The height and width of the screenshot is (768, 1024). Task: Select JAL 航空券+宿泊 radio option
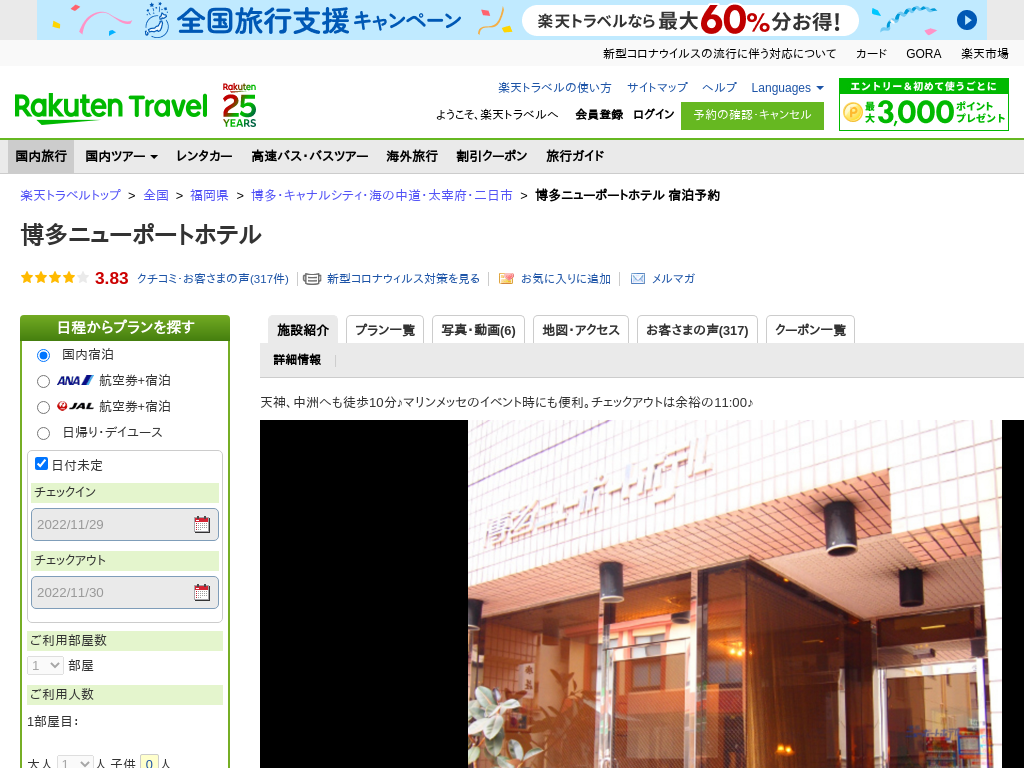pos(43,408)
